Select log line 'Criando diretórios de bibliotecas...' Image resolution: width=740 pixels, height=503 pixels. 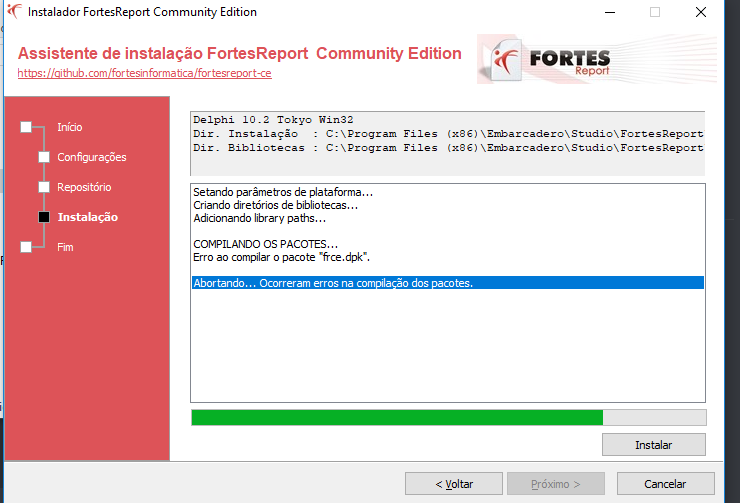point(276,205)
